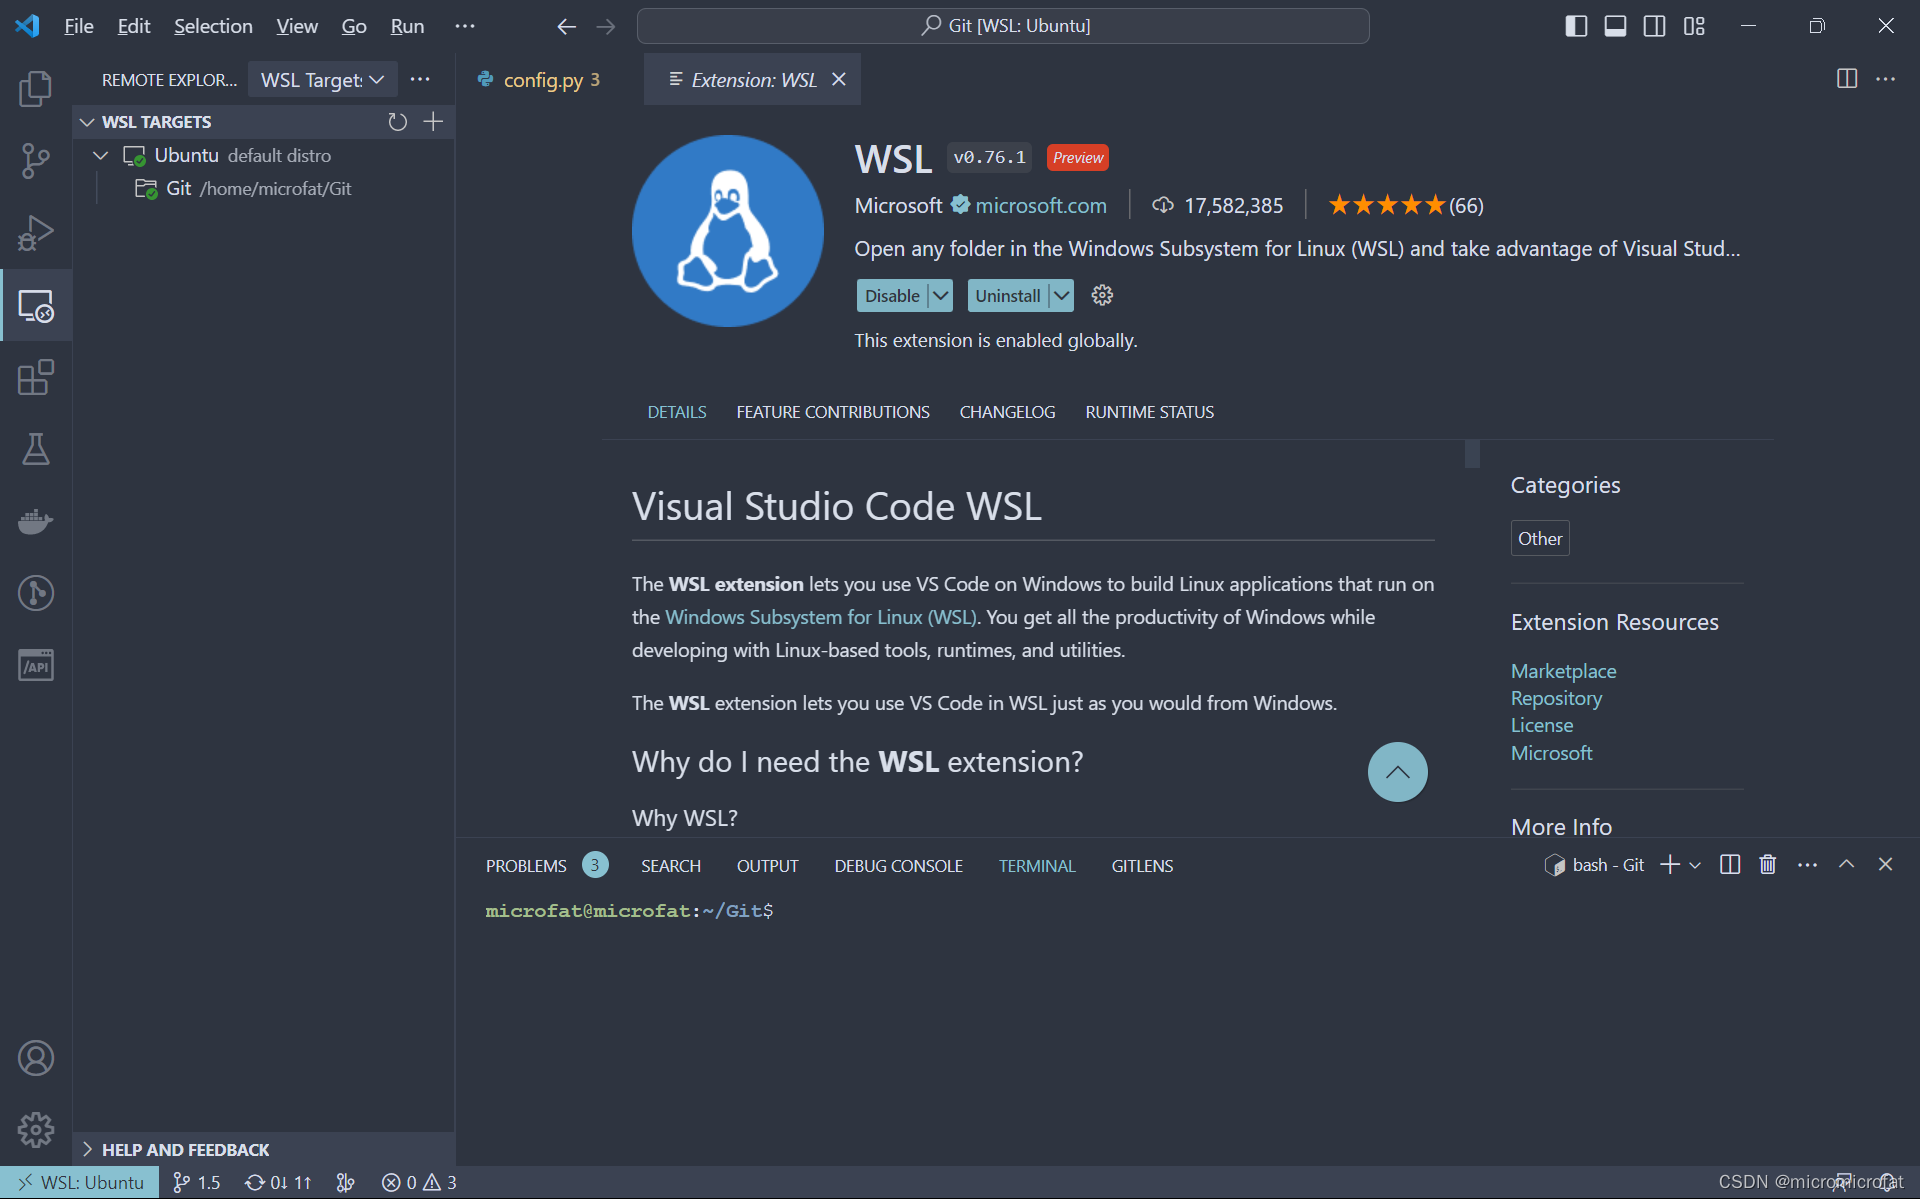This screenshot has height=1199, width=1920.
Task: Click the Other category tag
Action: [x=1540, y=538]
